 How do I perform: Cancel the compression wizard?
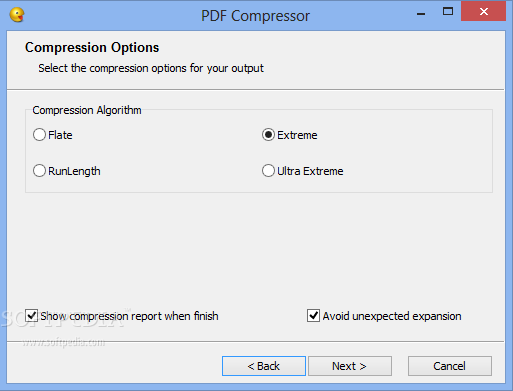pos(449,366)
